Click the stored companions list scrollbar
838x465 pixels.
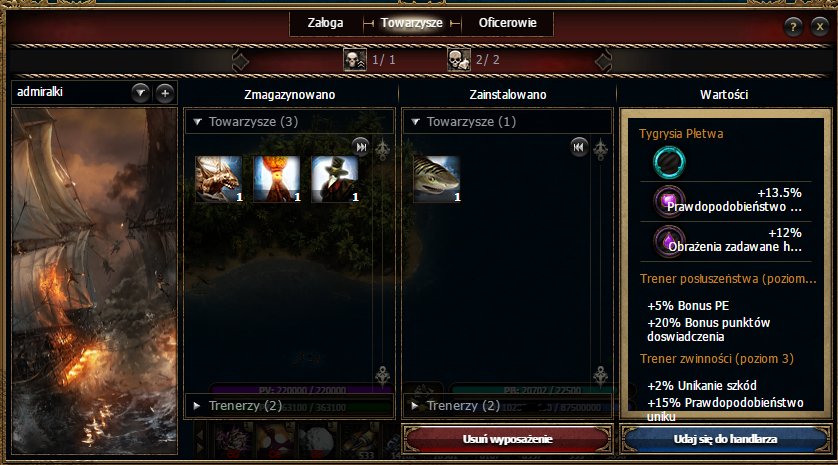383,262
